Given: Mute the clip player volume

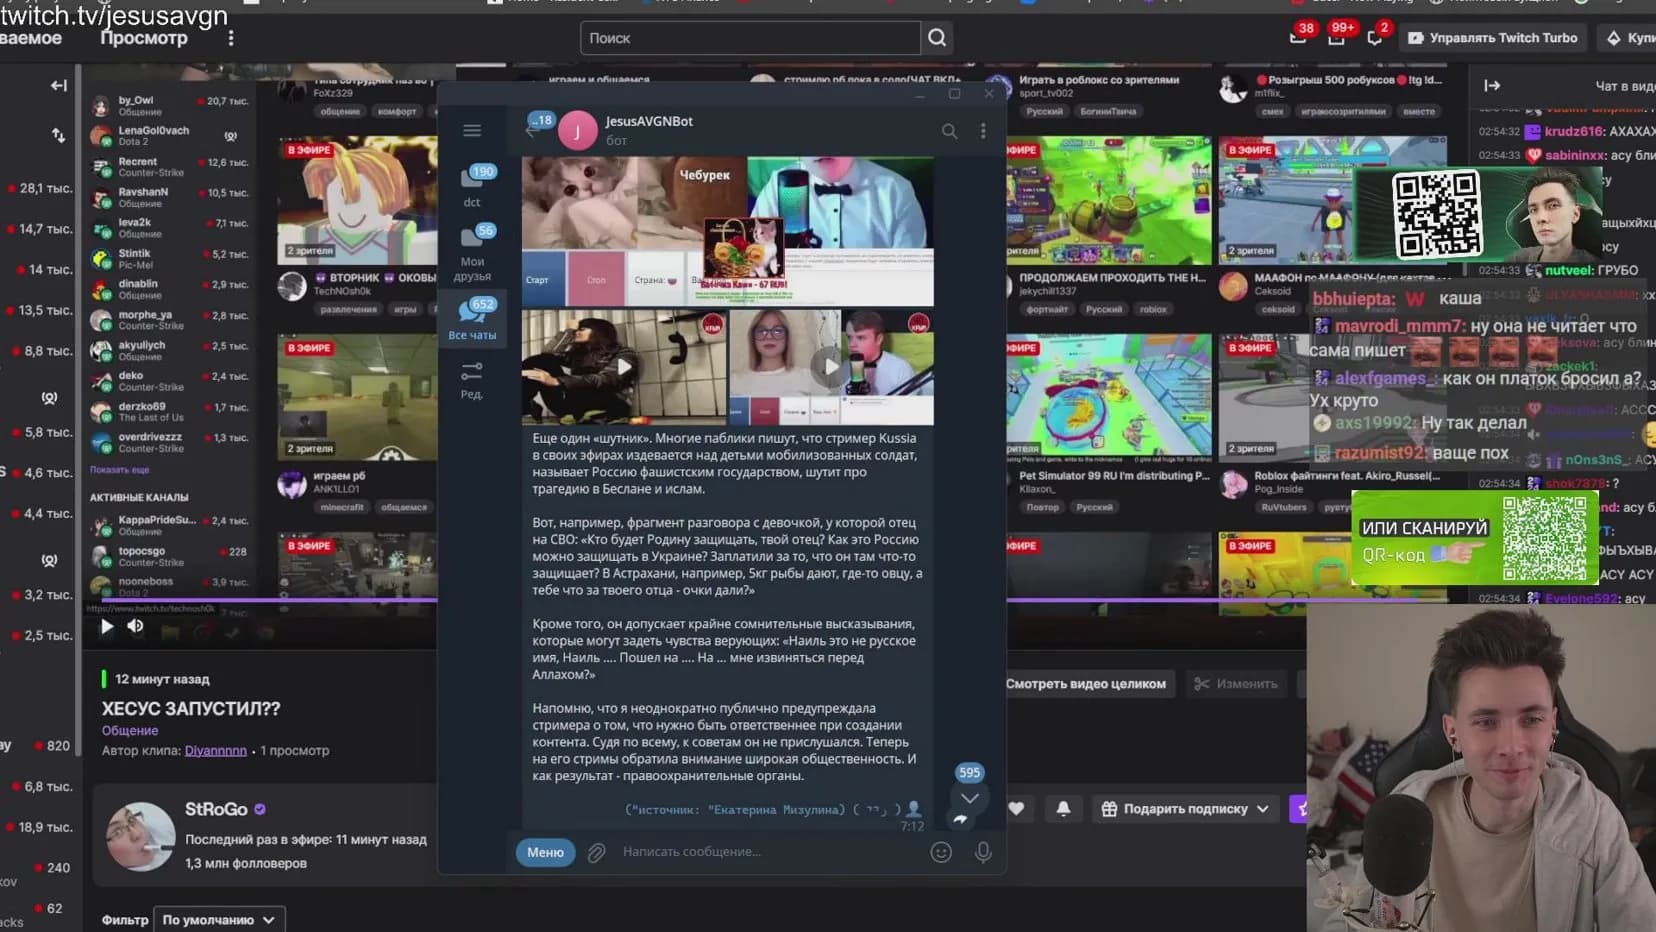Looking at the screenshot, I should pyautogui.click(x=135, y=626).
